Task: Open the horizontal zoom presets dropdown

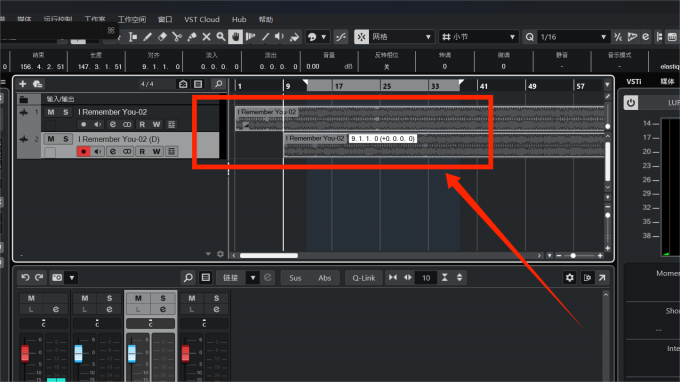Action: tap(549, 256)
